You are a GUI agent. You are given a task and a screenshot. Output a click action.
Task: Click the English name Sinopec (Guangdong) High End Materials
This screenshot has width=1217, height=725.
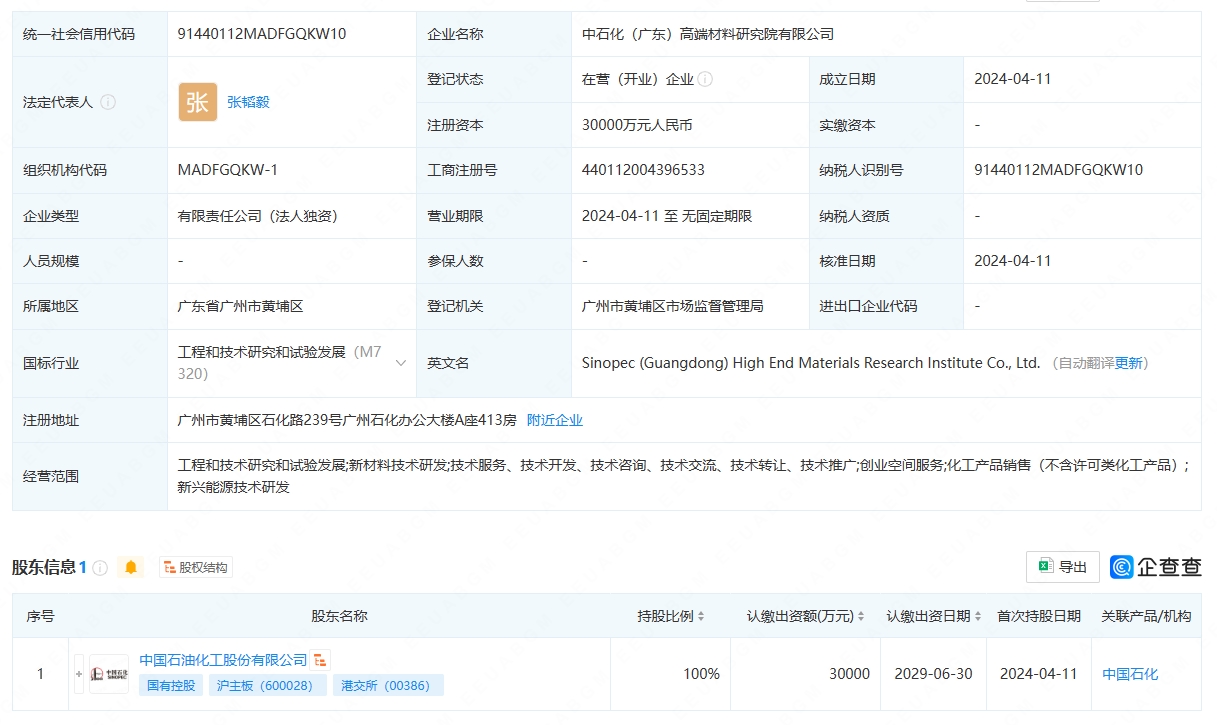pyautogui.click(x=811, y=363)
